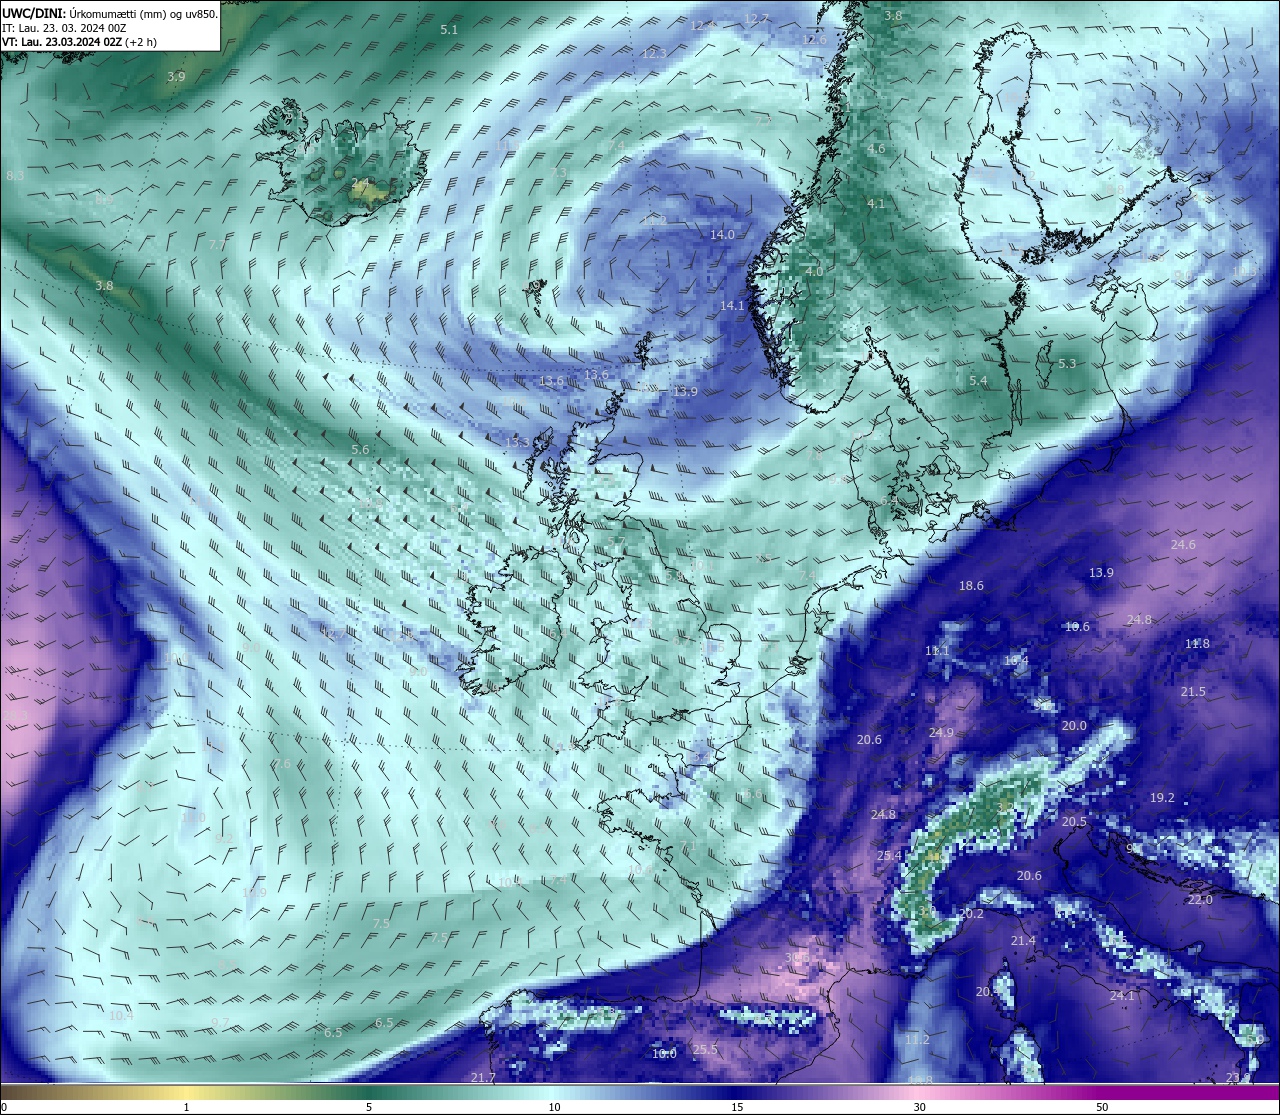Click the UWC/DINI Úrkomumætti title text
1280x1115 pixels.
(x=109, y=14)
